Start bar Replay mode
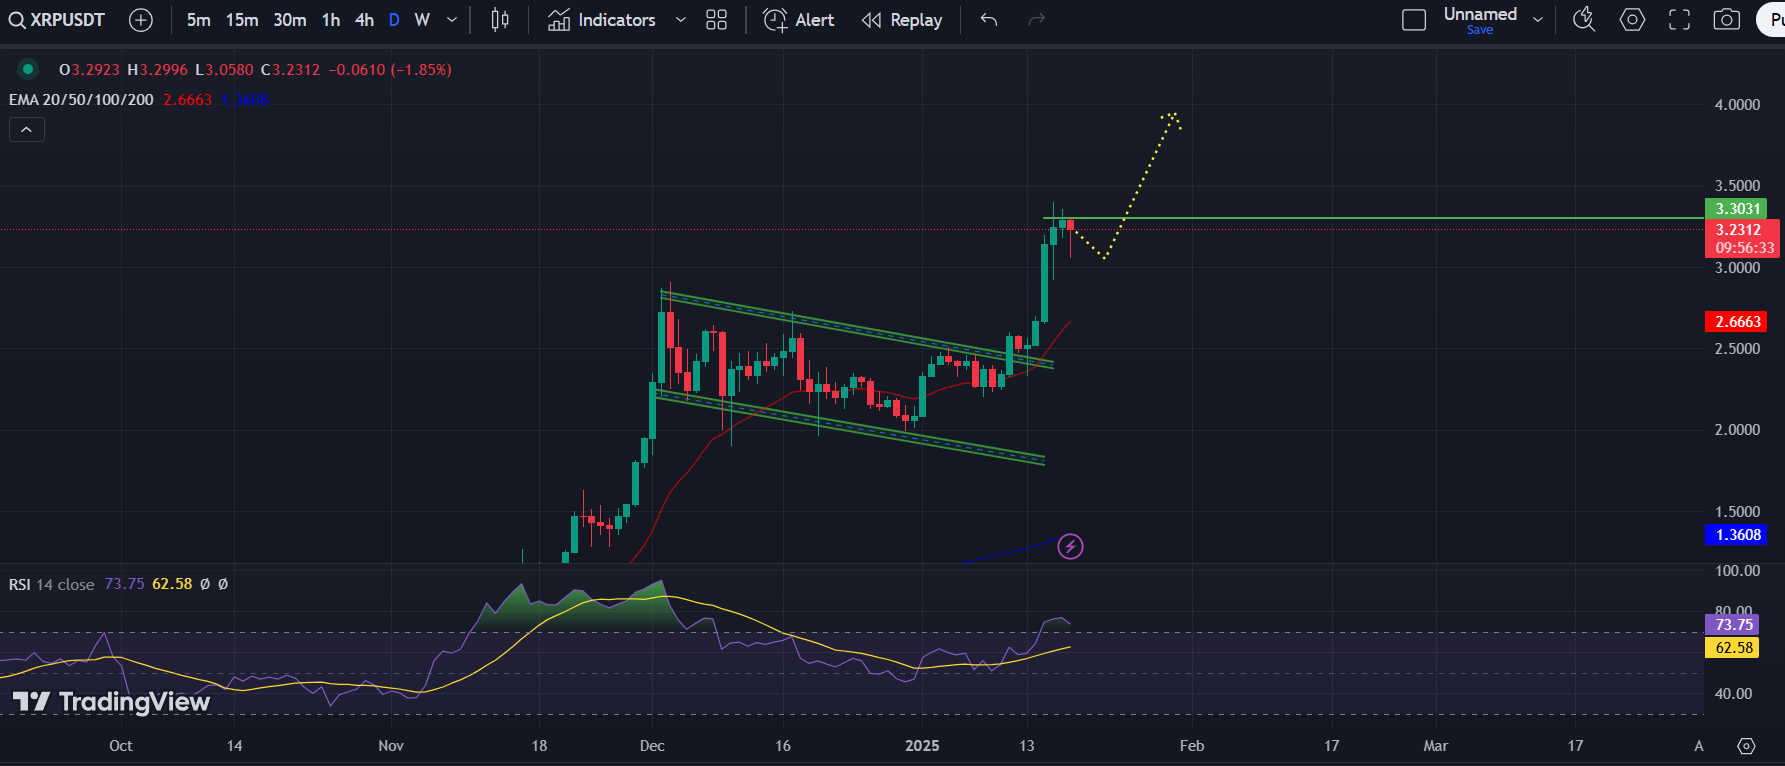 [x=902, y=20]
